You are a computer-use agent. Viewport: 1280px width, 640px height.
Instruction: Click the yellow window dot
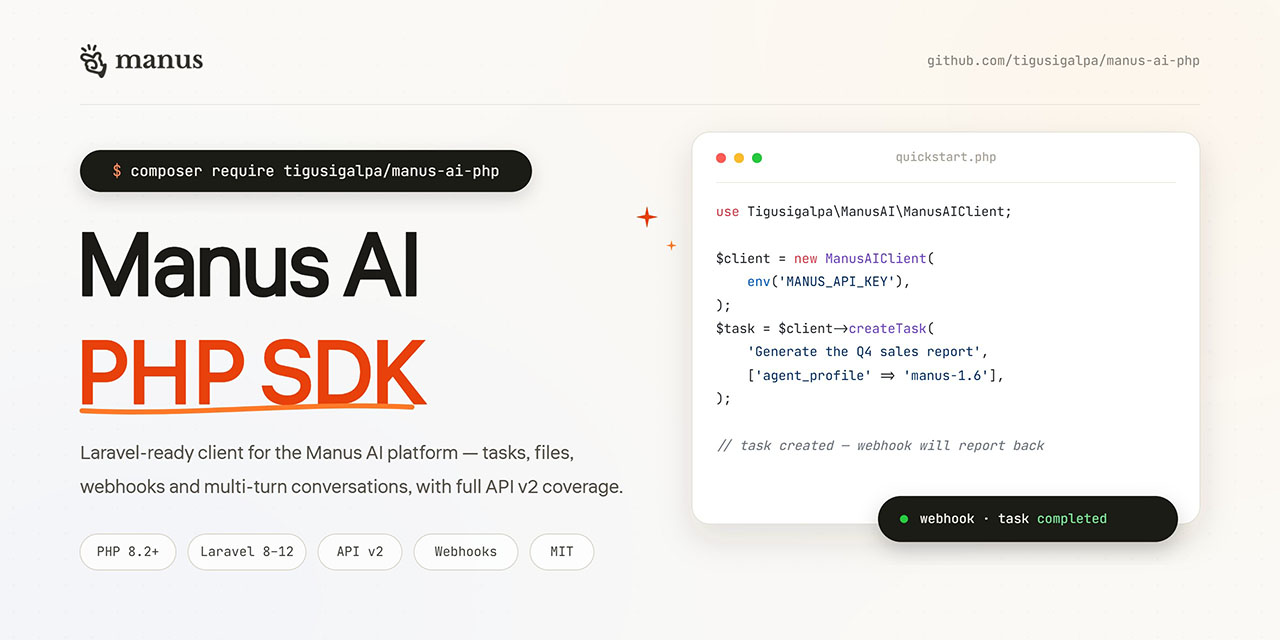tap(739, 158)
